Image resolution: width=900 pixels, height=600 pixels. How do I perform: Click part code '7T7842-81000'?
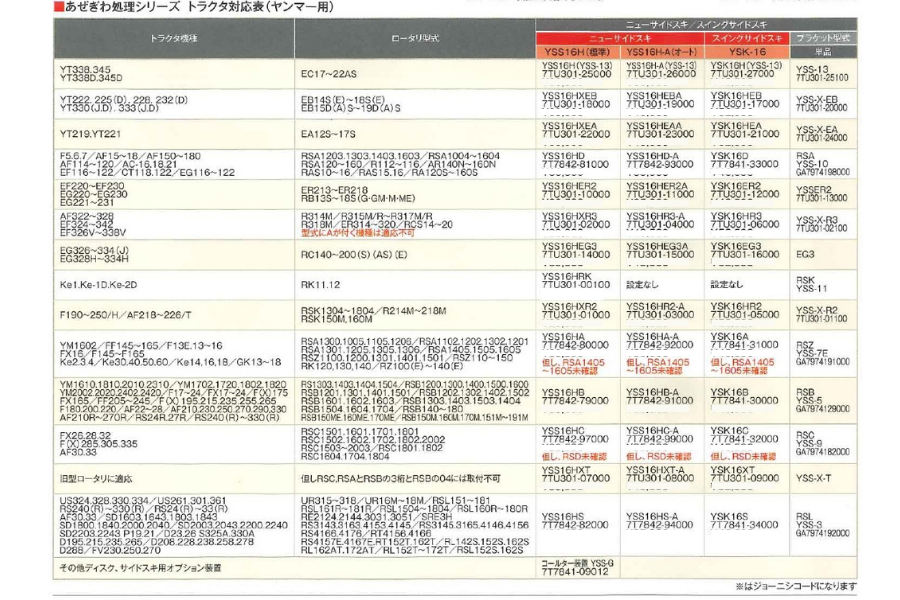[x=575, y=164]
